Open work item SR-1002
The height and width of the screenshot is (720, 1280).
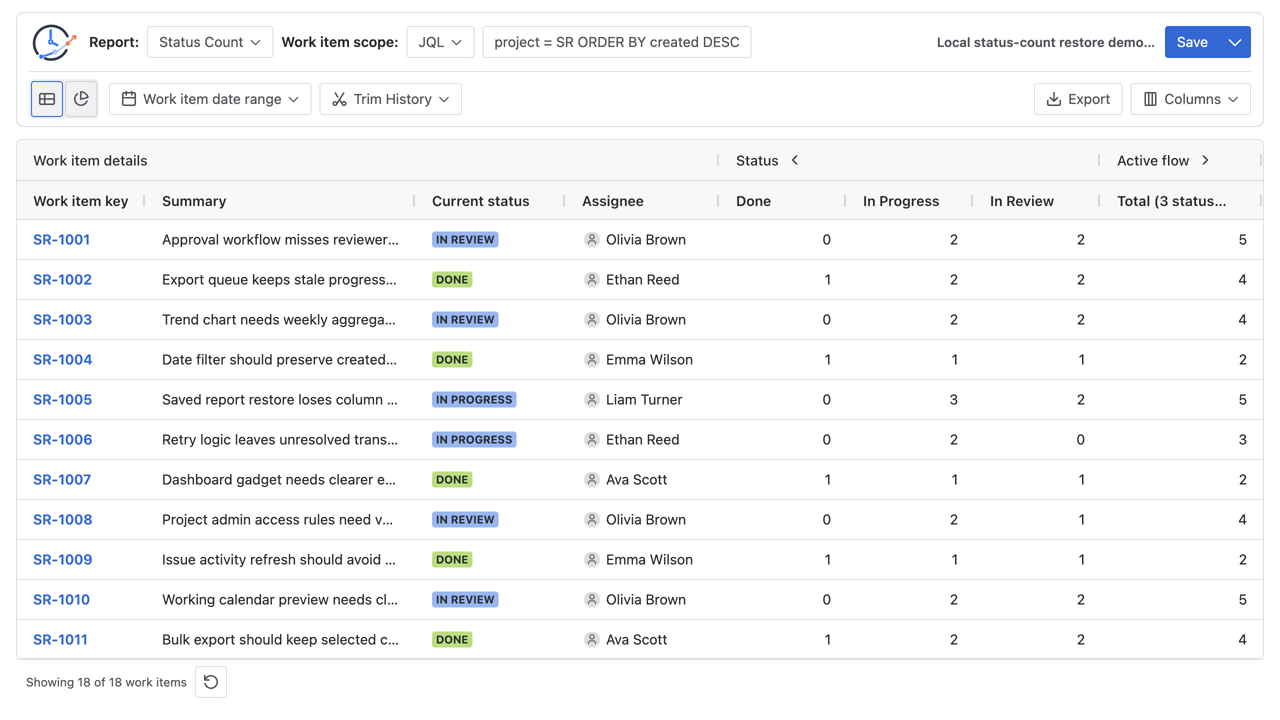[62, 279]
